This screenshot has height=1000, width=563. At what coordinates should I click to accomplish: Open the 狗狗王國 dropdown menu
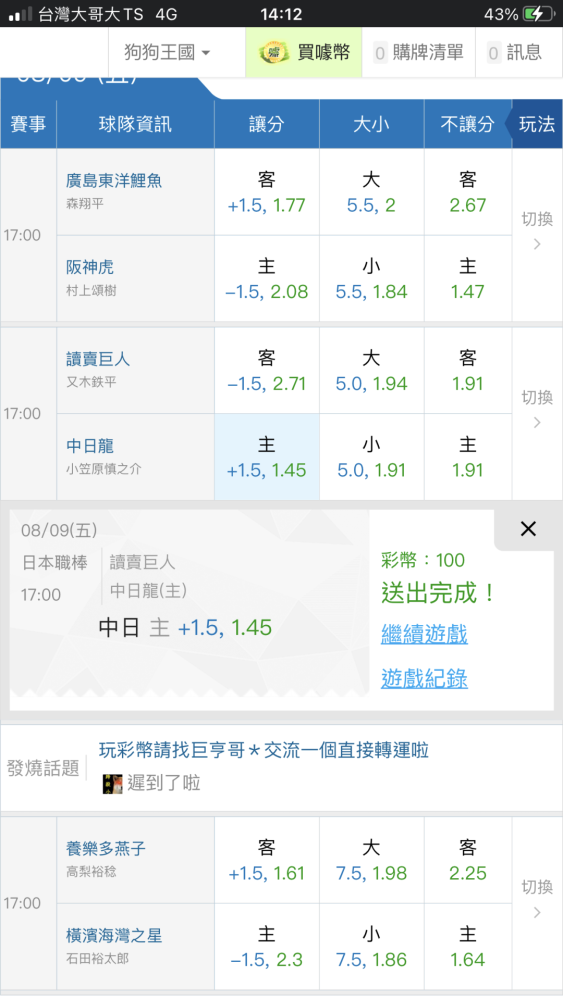pyautogui.click(x=167, y=52)
